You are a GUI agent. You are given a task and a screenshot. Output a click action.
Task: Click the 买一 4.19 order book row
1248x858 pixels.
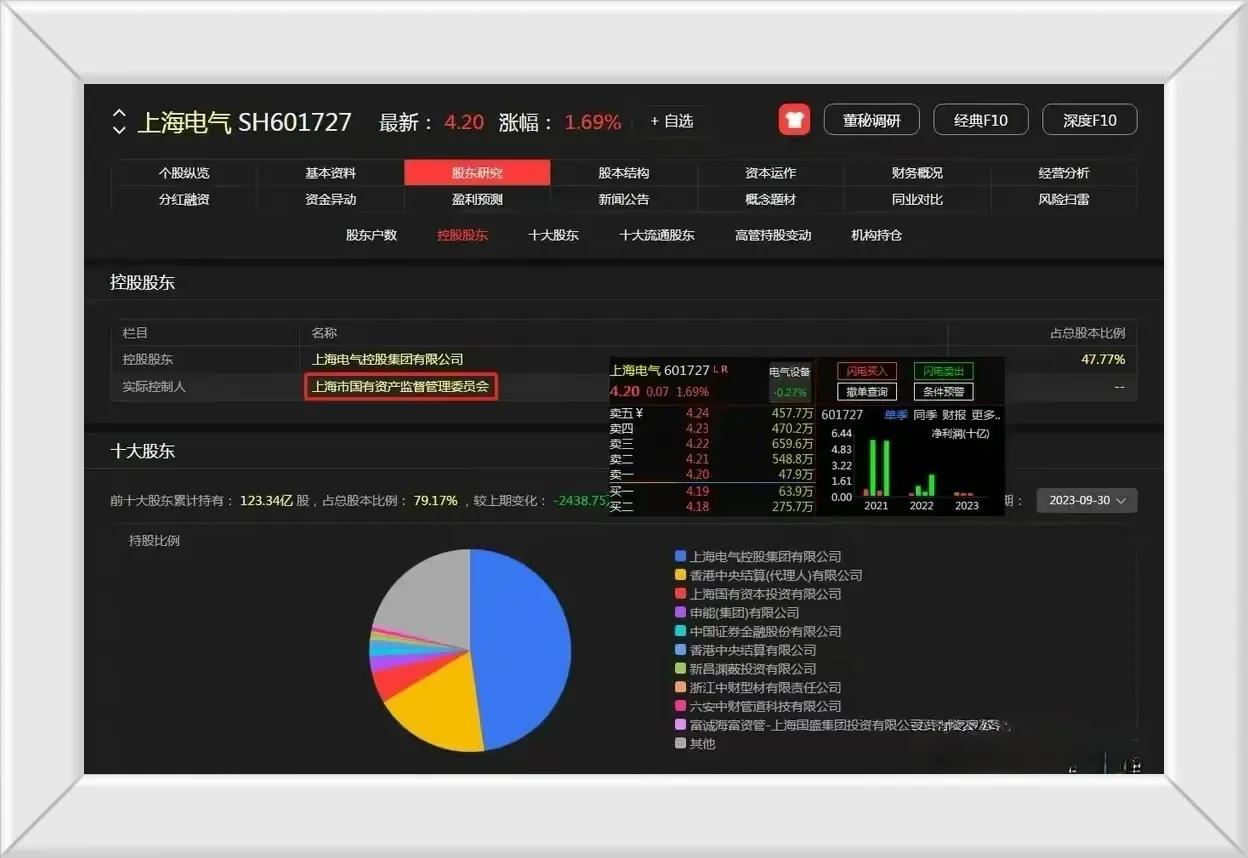point(711,491)
